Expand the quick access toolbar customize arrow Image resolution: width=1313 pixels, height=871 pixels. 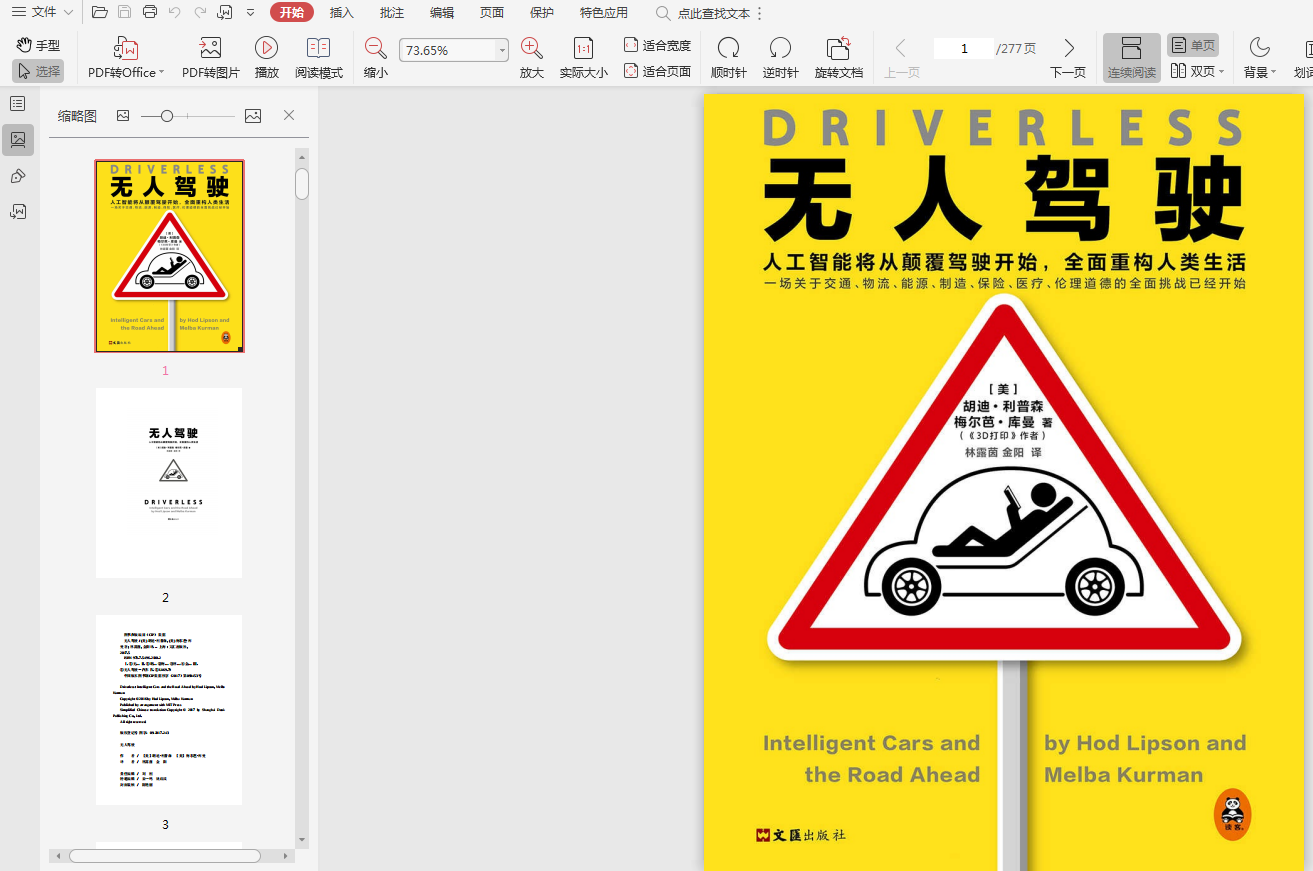(250, 13)
